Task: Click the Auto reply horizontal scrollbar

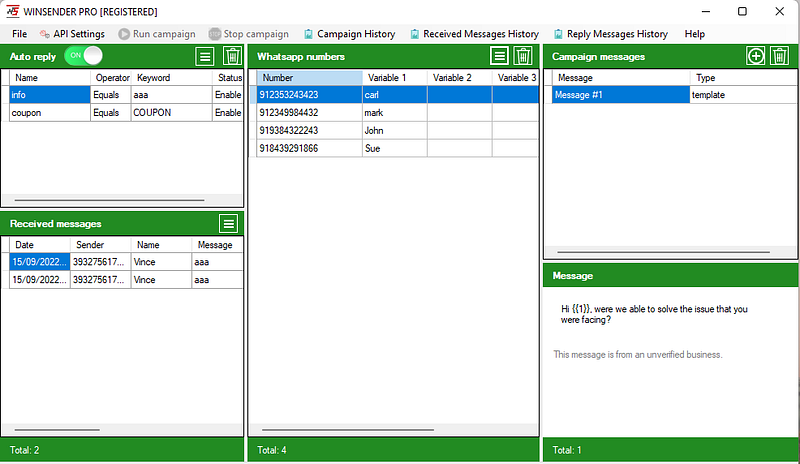Action: (110, 200)
